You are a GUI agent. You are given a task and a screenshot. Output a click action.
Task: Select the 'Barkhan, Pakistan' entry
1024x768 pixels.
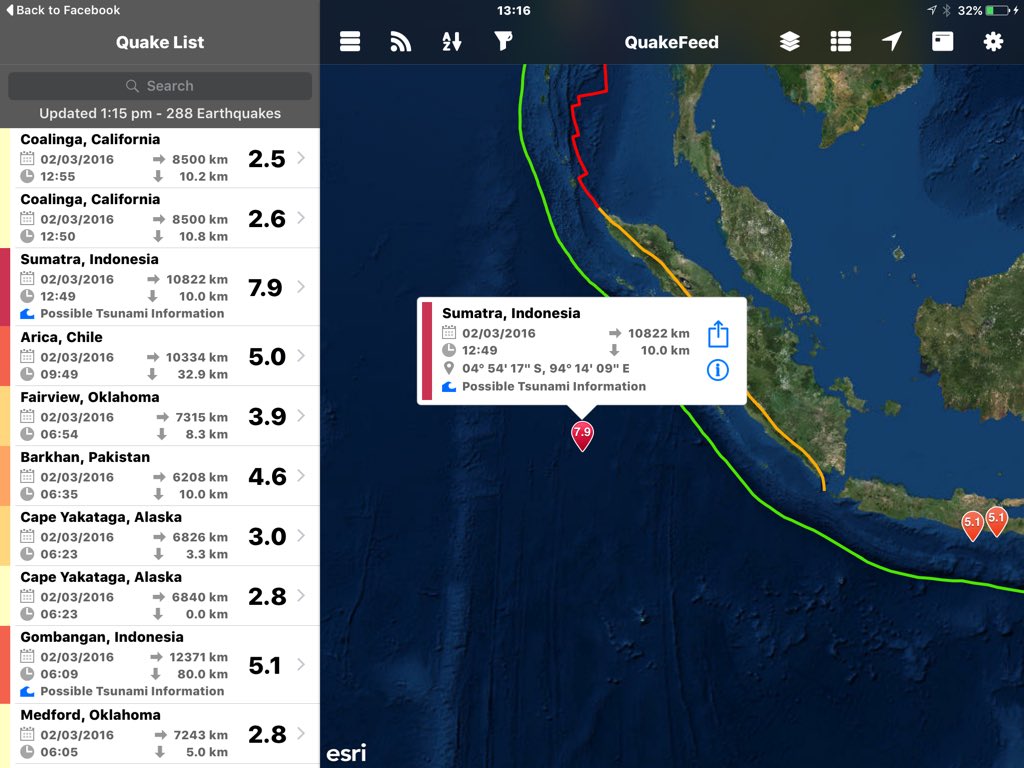(x=160, y=476)
